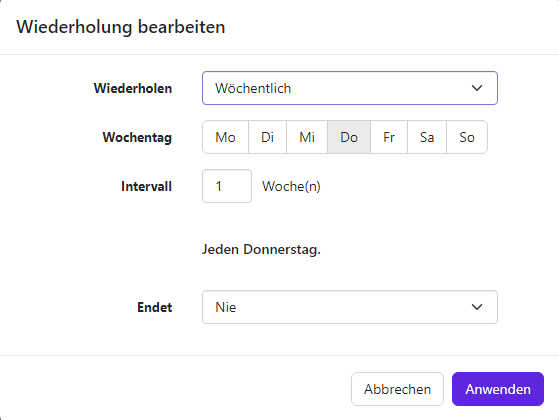Toggle Sa weekday button
The width and height of the screenshot is (559, 420).
coord(427,137)
